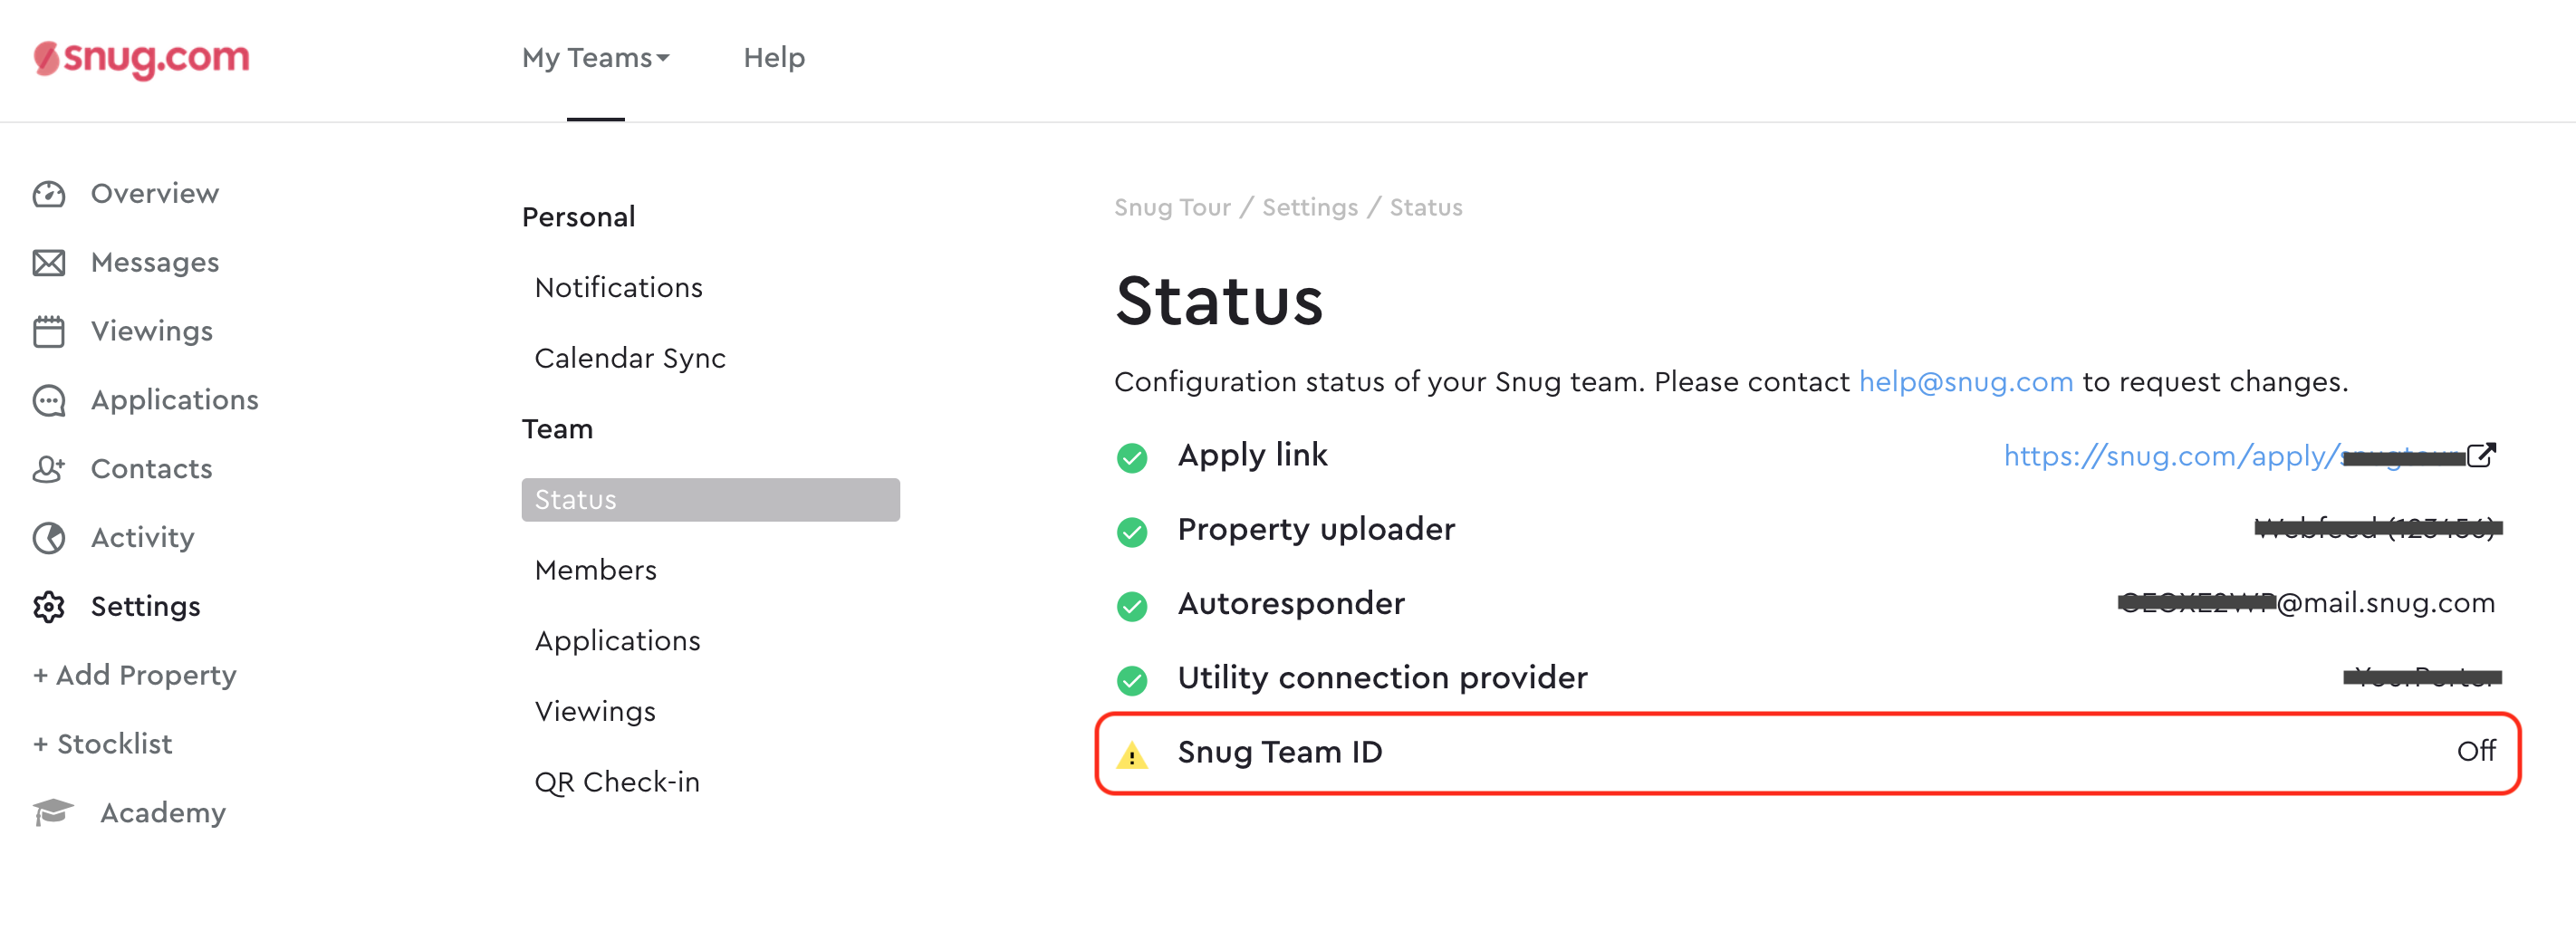This screenshot has height=931, width=2576.
Task: Click the Activity pie chart icon
Action: pyautogui.click(x=49, y=538)
